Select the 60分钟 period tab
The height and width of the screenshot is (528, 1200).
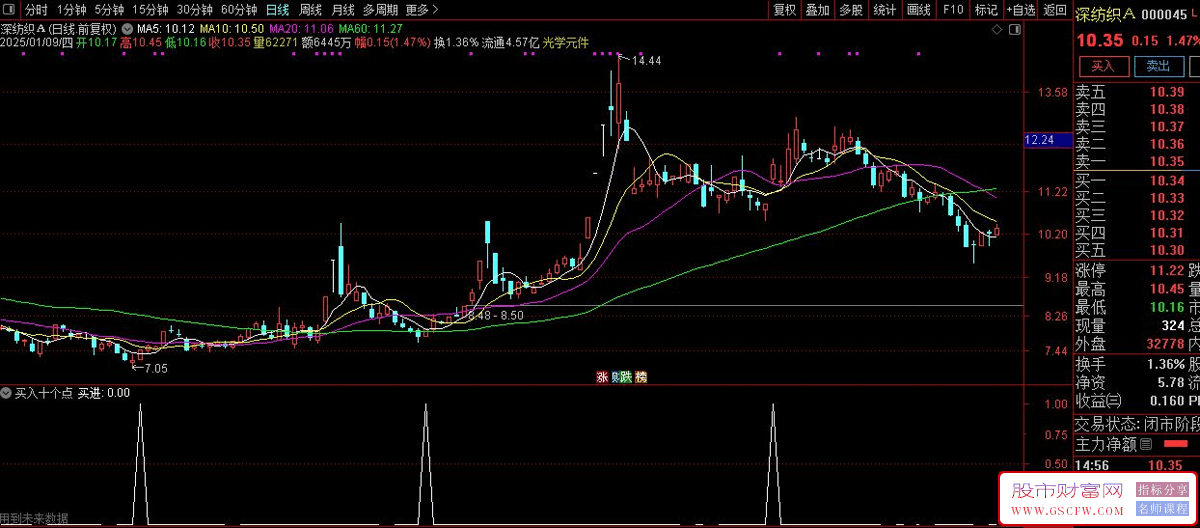click(x=238, y=10)
